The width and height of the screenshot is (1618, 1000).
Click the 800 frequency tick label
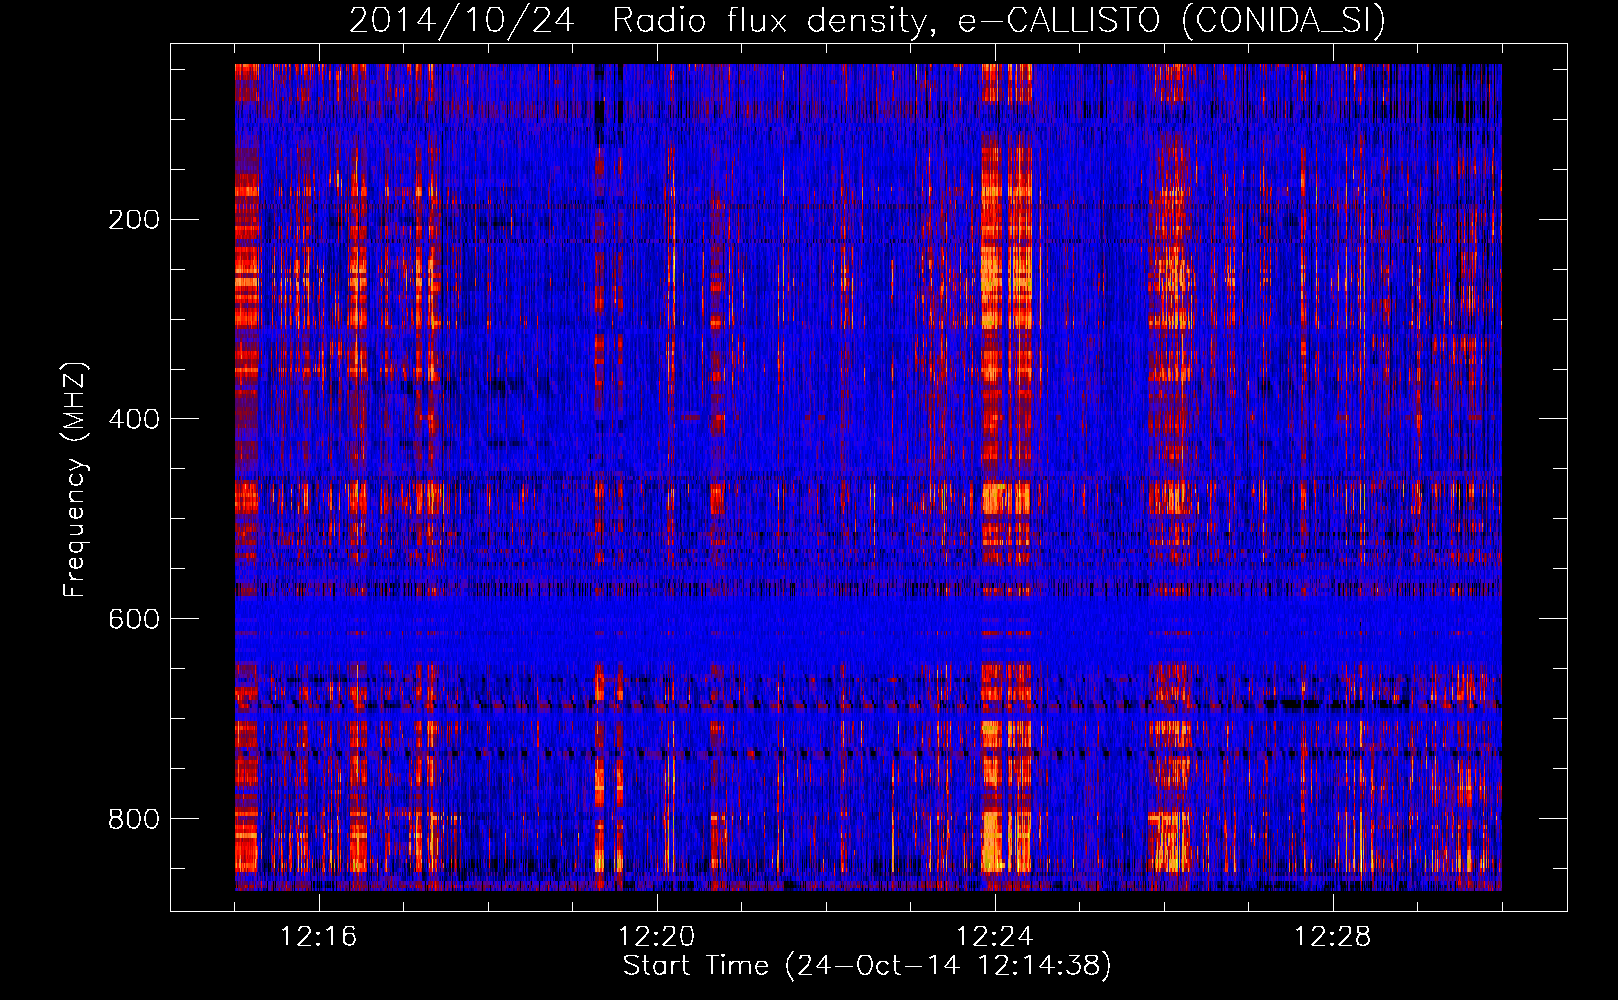tap(134, 819)
